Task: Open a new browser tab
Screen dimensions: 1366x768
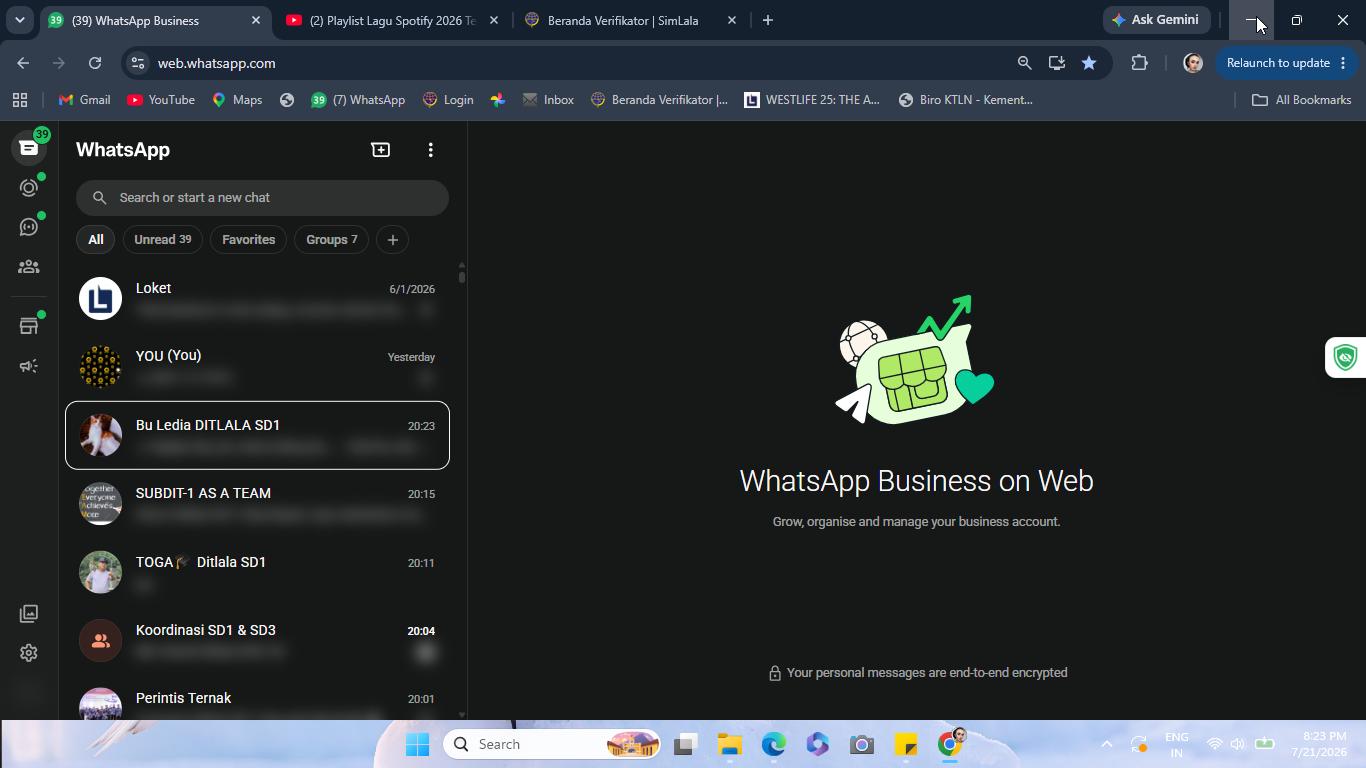Action: tap(768, 20)
